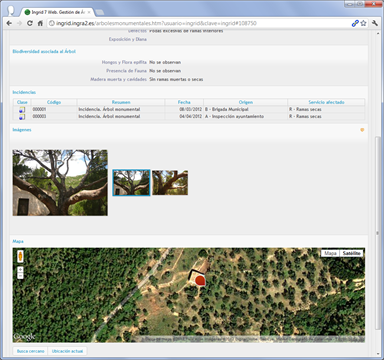Image resolution: width=384 pixels, height=360 pixels.
Task: Click the Busca cercano button
Action: coord(31,351)
